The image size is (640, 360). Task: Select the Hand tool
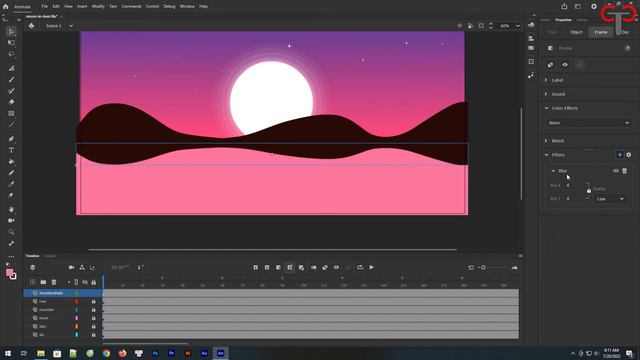pyautogui.click(x=11, y=209)
